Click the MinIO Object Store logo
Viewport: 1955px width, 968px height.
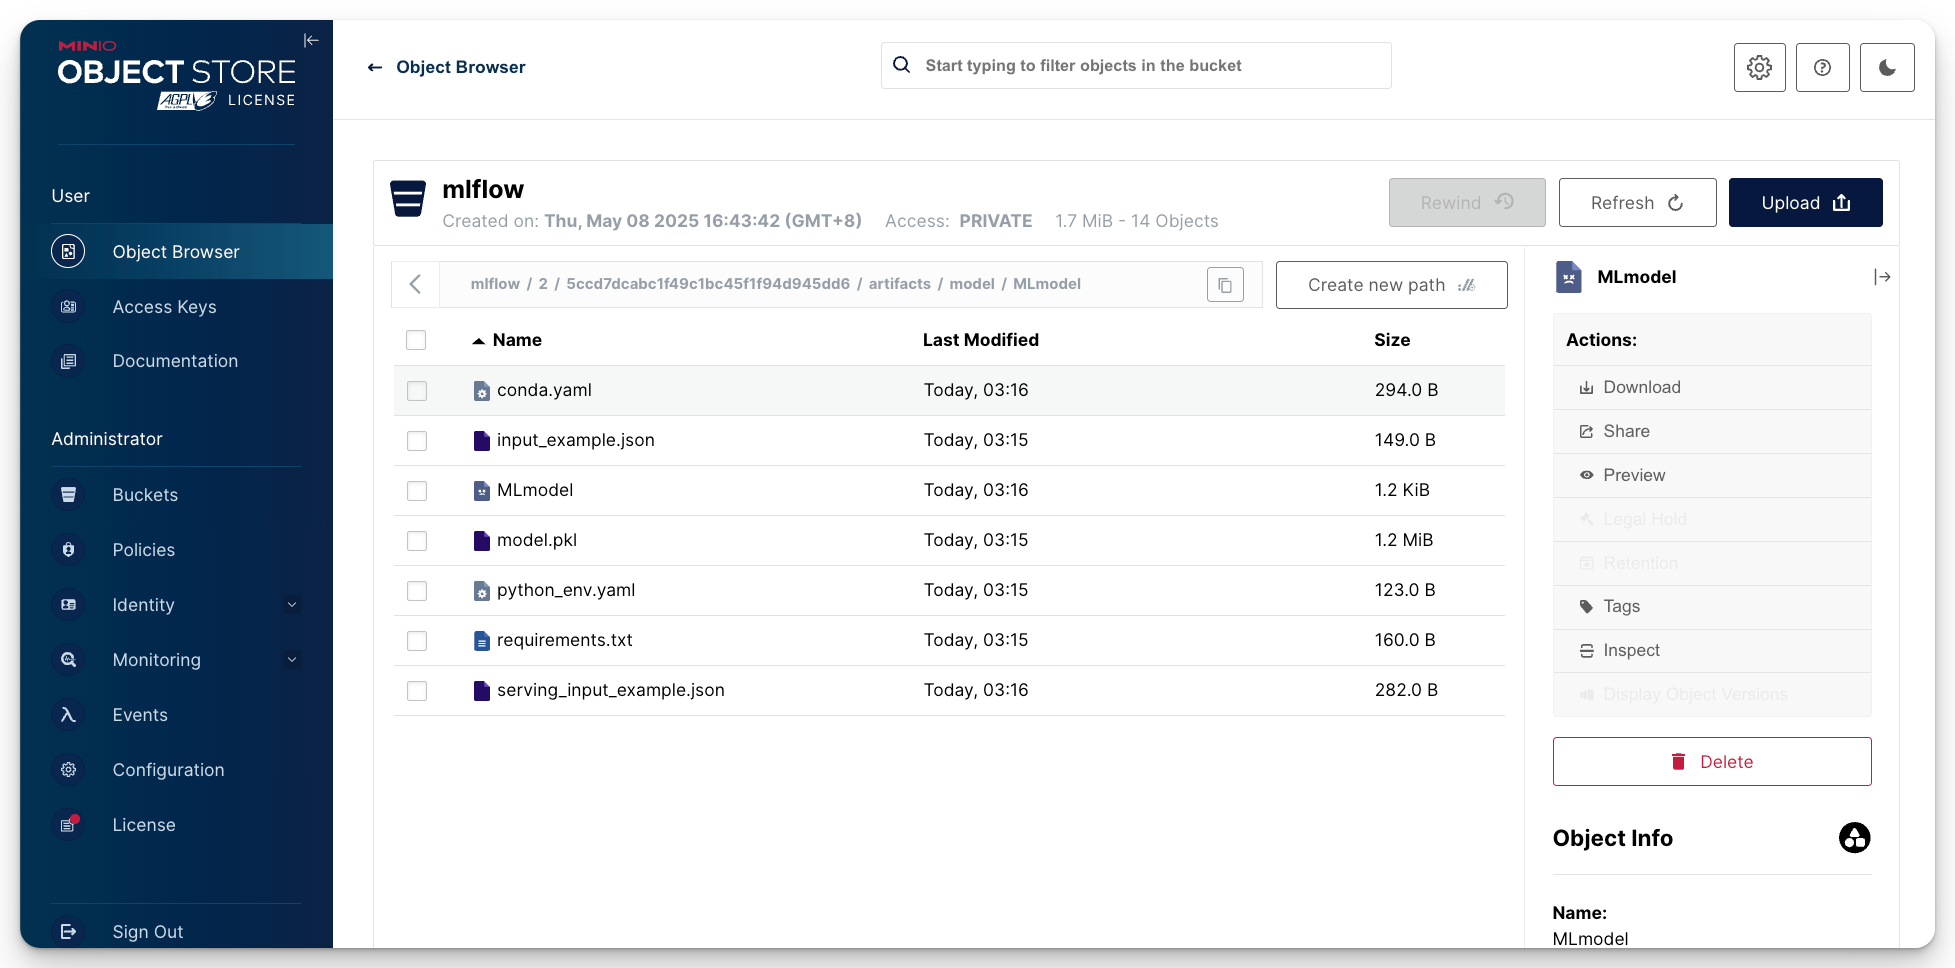[x=177, y=75]
